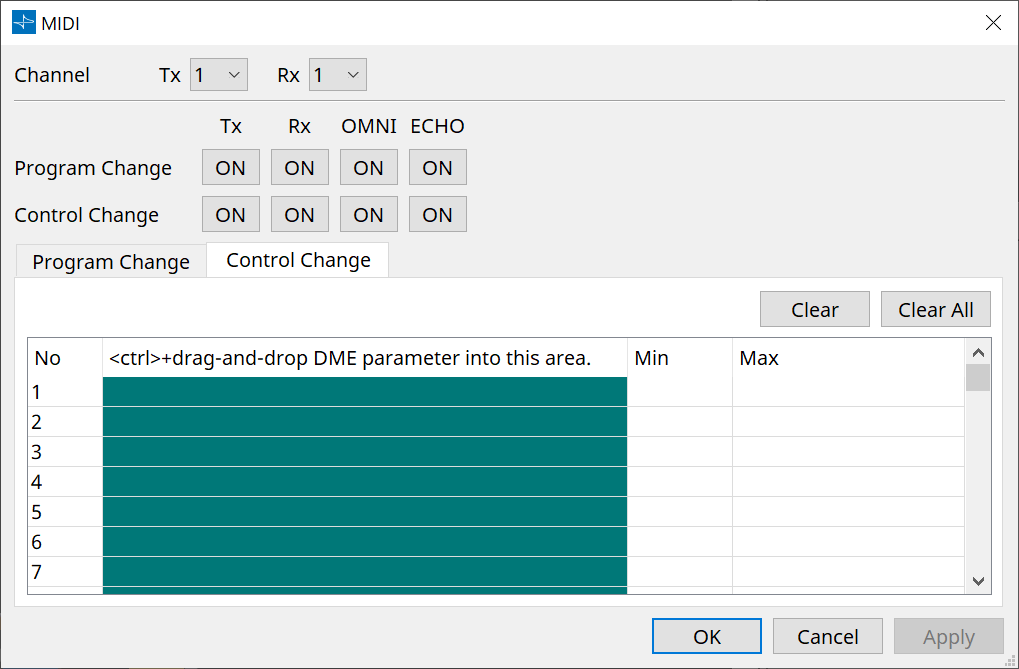
Task: Click the MIDI icon in the title bar
Action: [22, 21]
